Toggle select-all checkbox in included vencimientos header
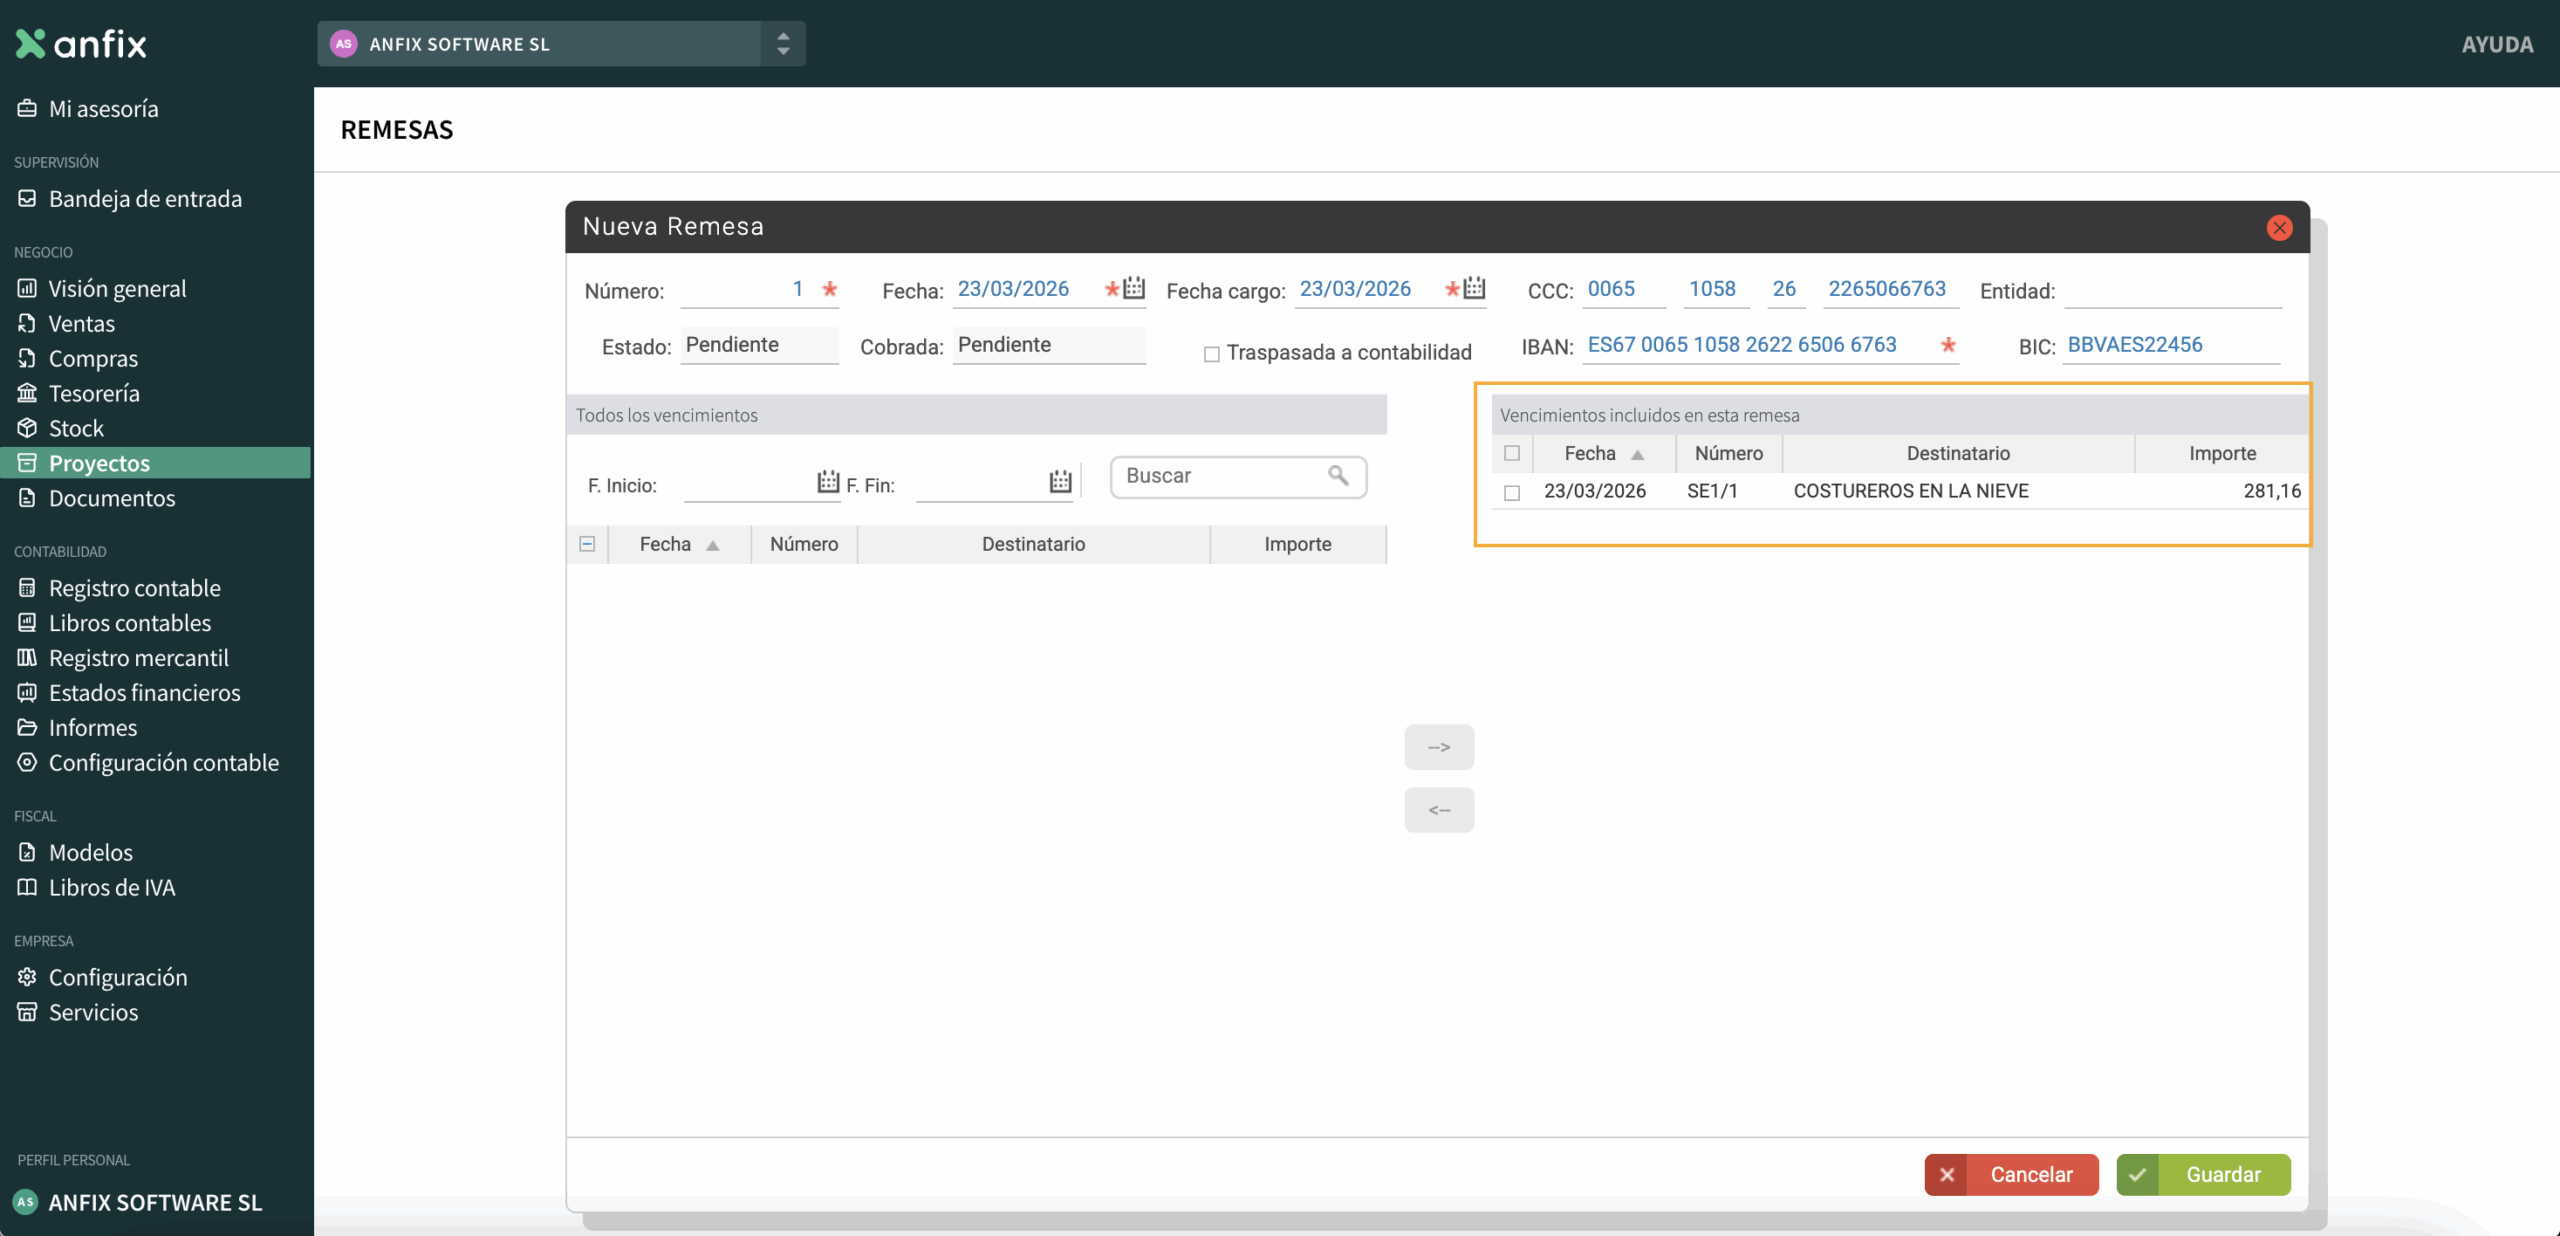2560x1236 pixels. pyautogui.click(x=1512, y=453)
